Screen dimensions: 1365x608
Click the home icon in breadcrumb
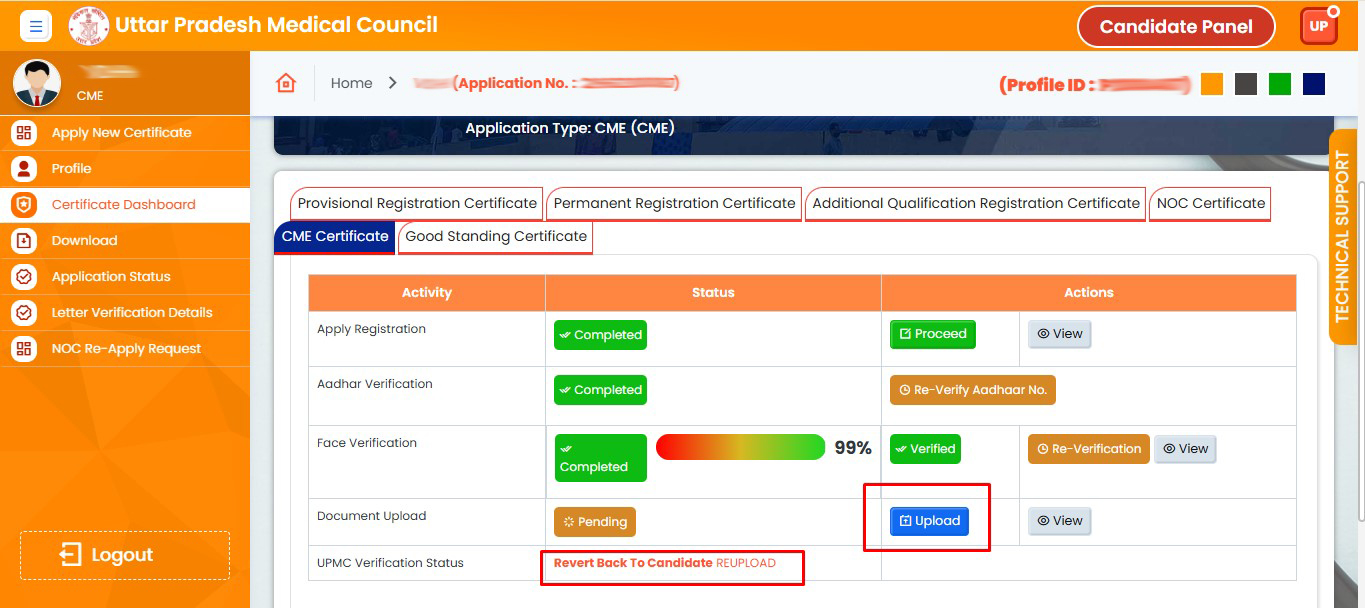[286, 83]
